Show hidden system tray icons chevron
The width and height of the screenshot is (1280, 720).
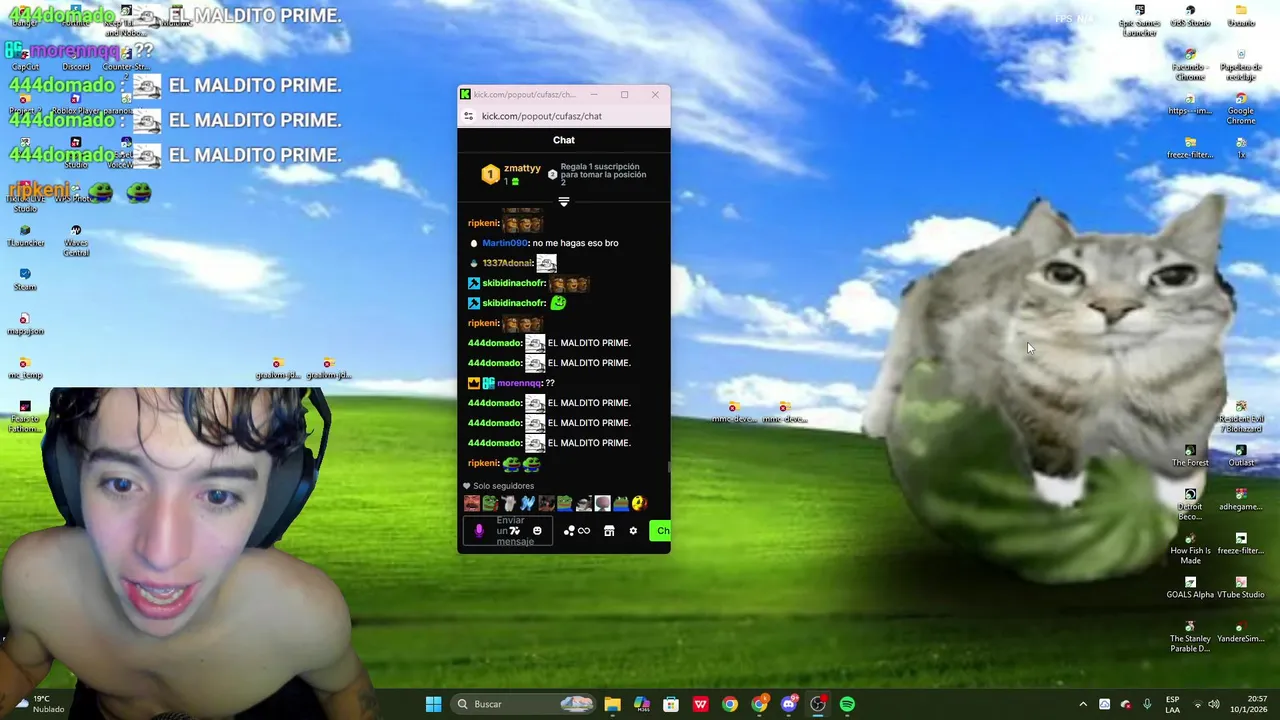click(x=1083, y=704)
